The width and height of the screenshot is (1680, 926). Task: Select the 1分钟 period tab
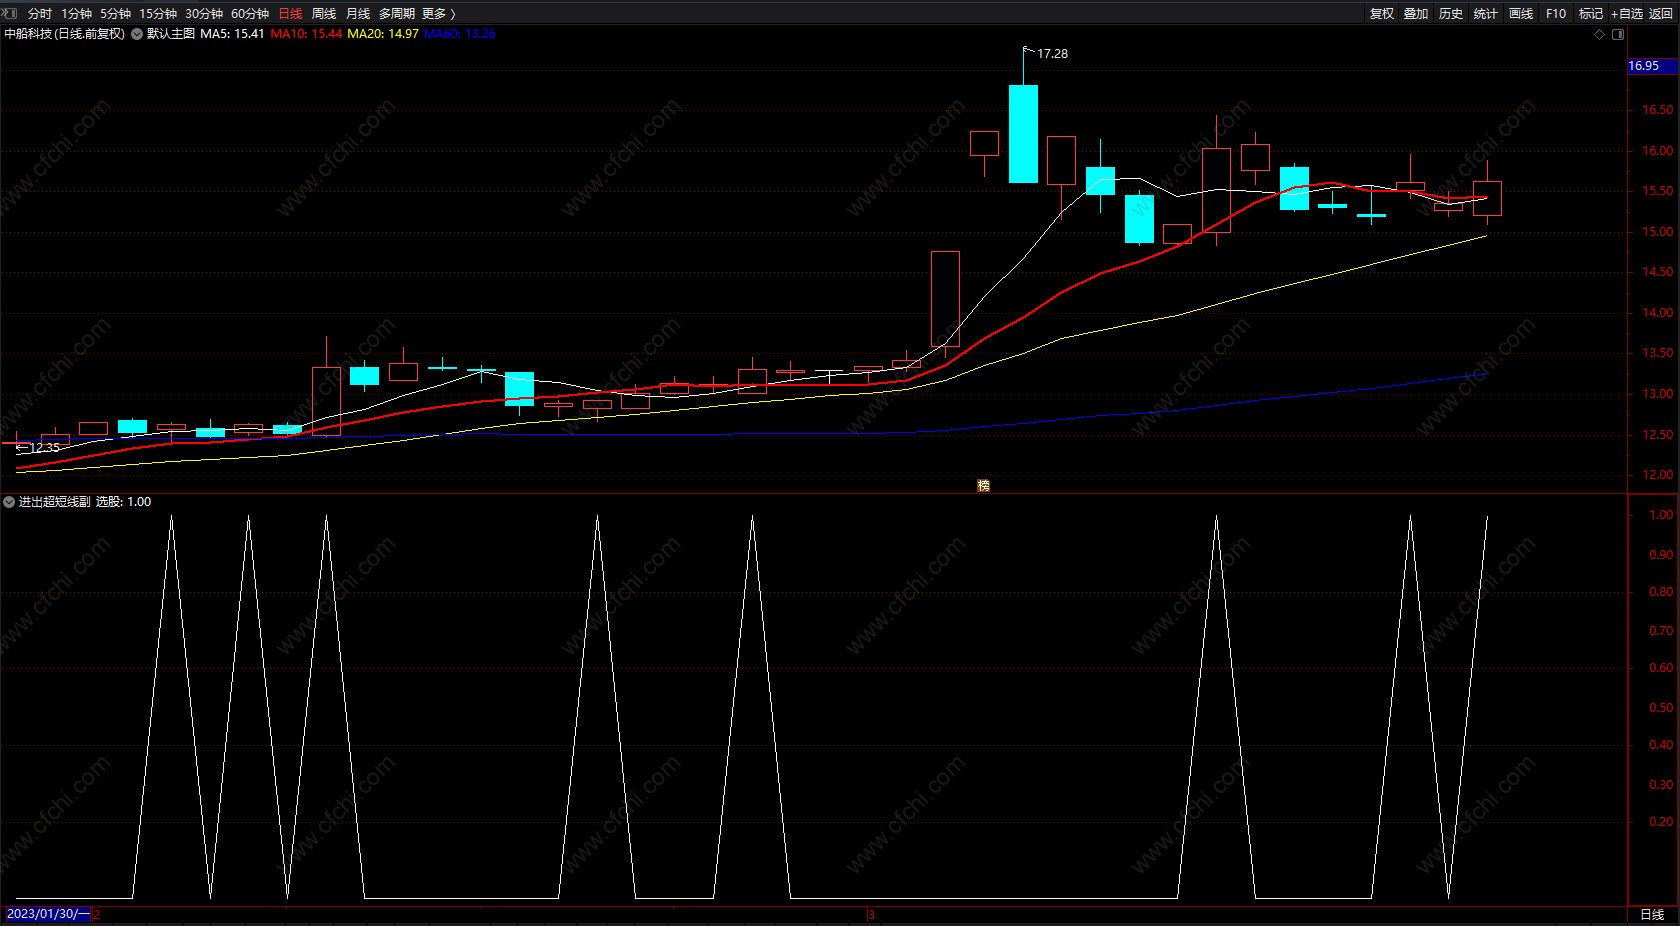click(76, 13)
